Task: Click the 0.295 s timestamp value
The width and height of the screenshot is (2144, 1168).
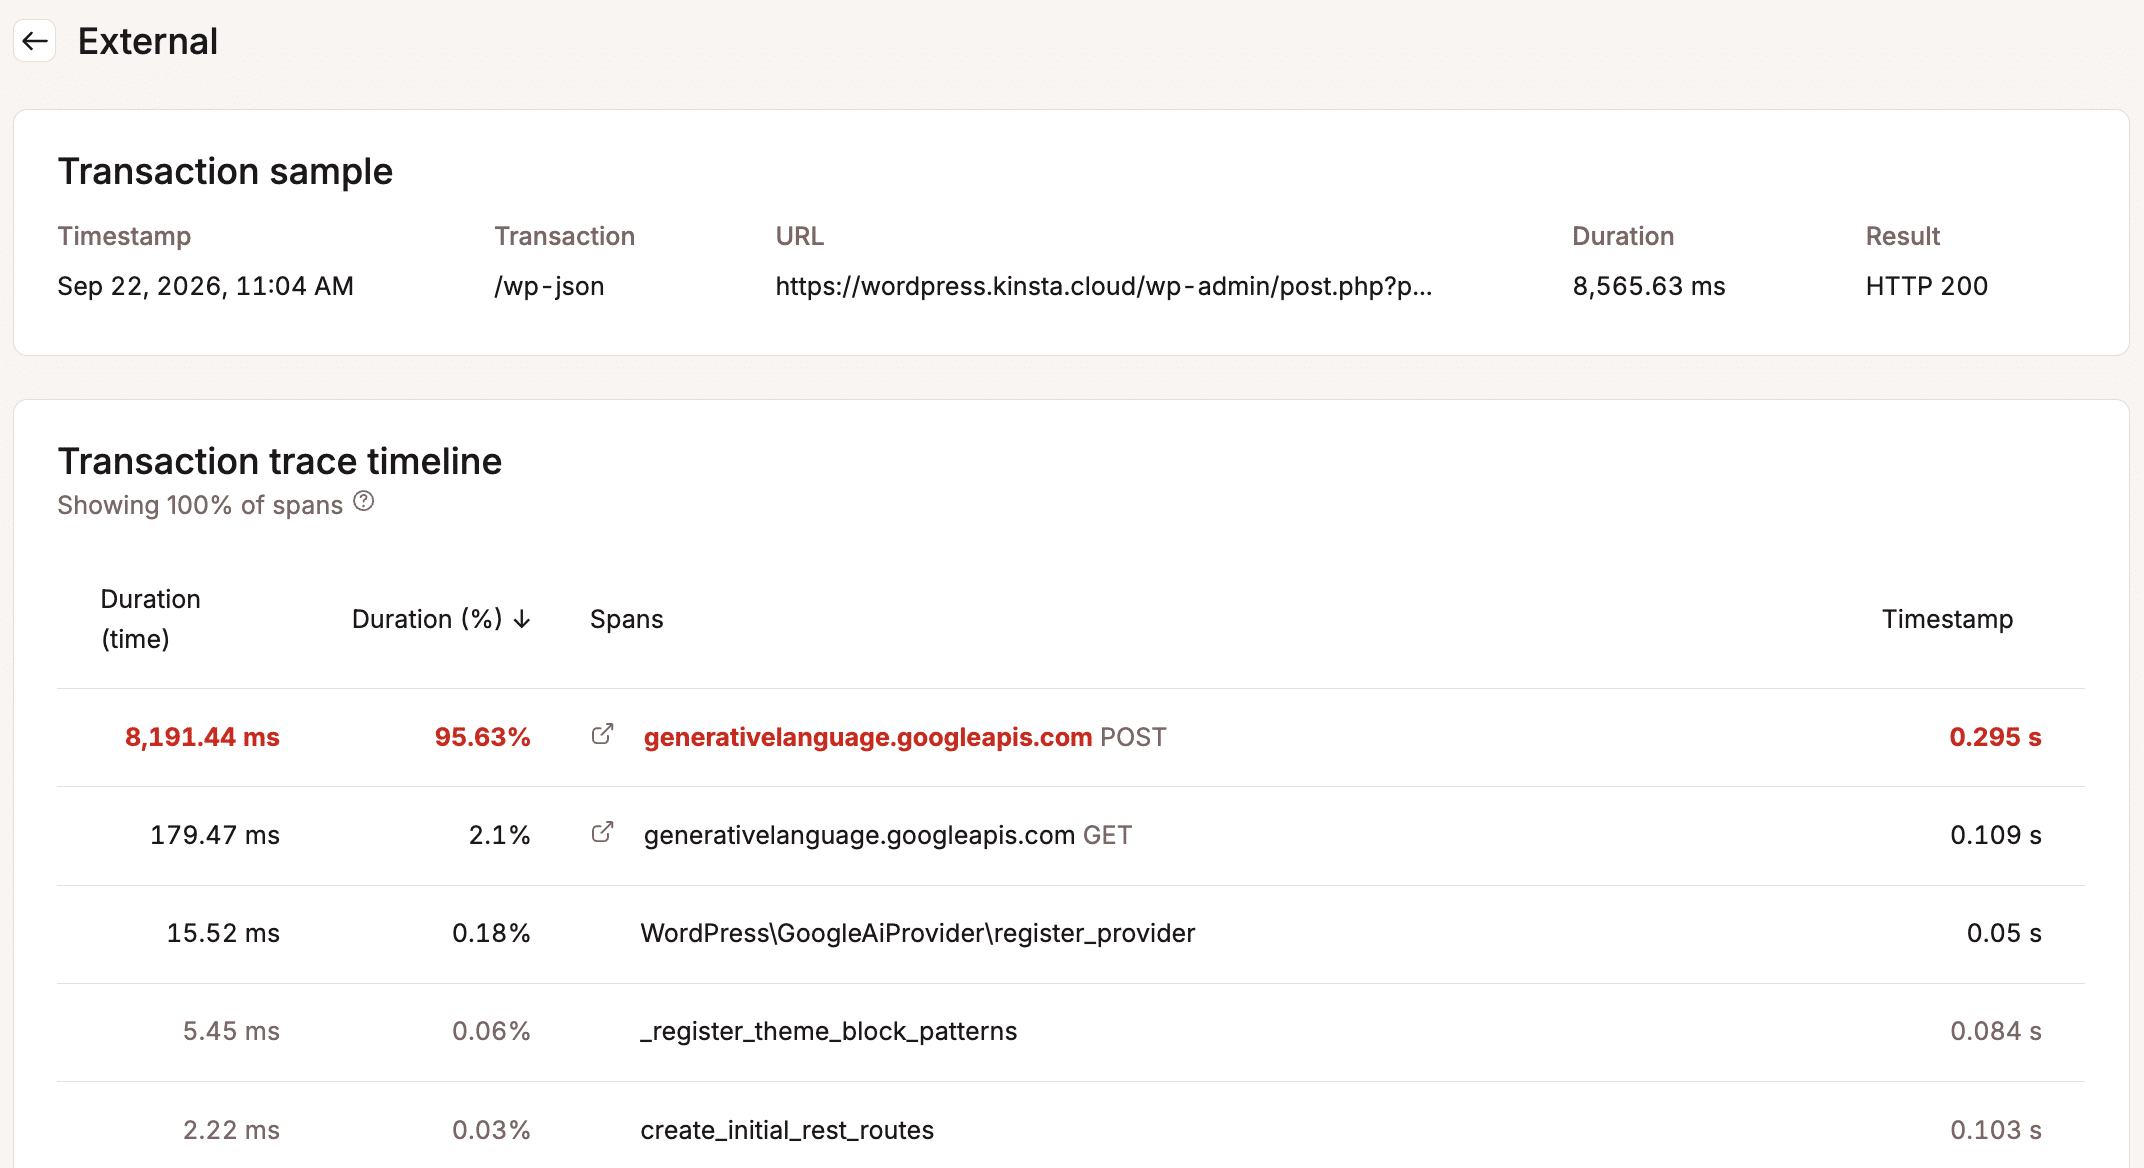Action: tap(1995, 737)
